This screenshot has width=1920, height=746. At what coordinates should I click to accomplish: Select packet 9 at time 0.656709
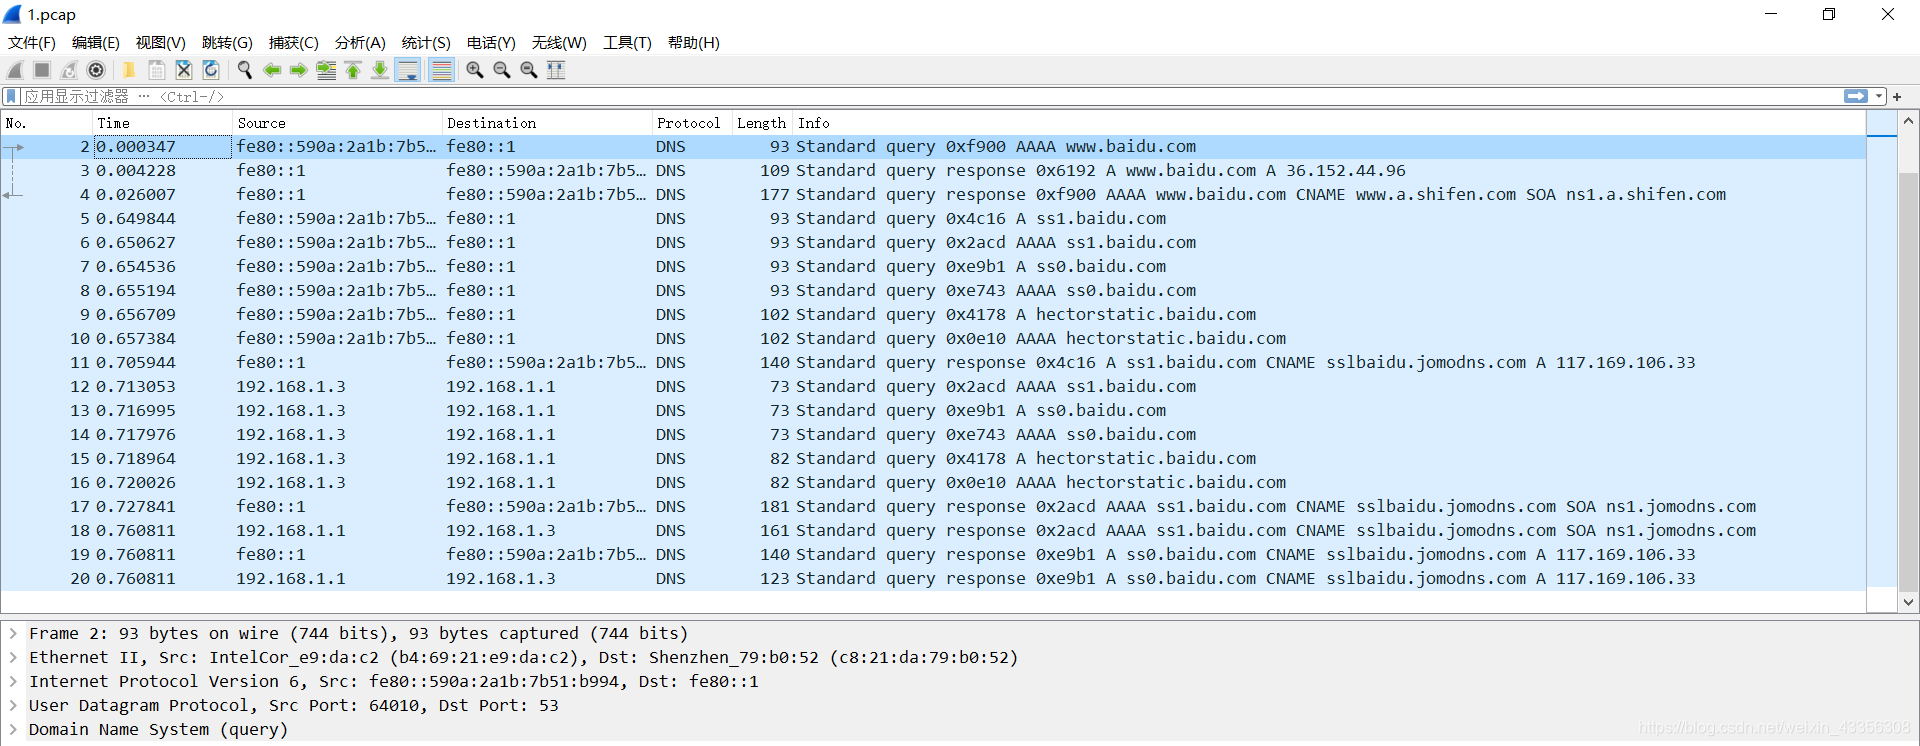pos(933,314)
